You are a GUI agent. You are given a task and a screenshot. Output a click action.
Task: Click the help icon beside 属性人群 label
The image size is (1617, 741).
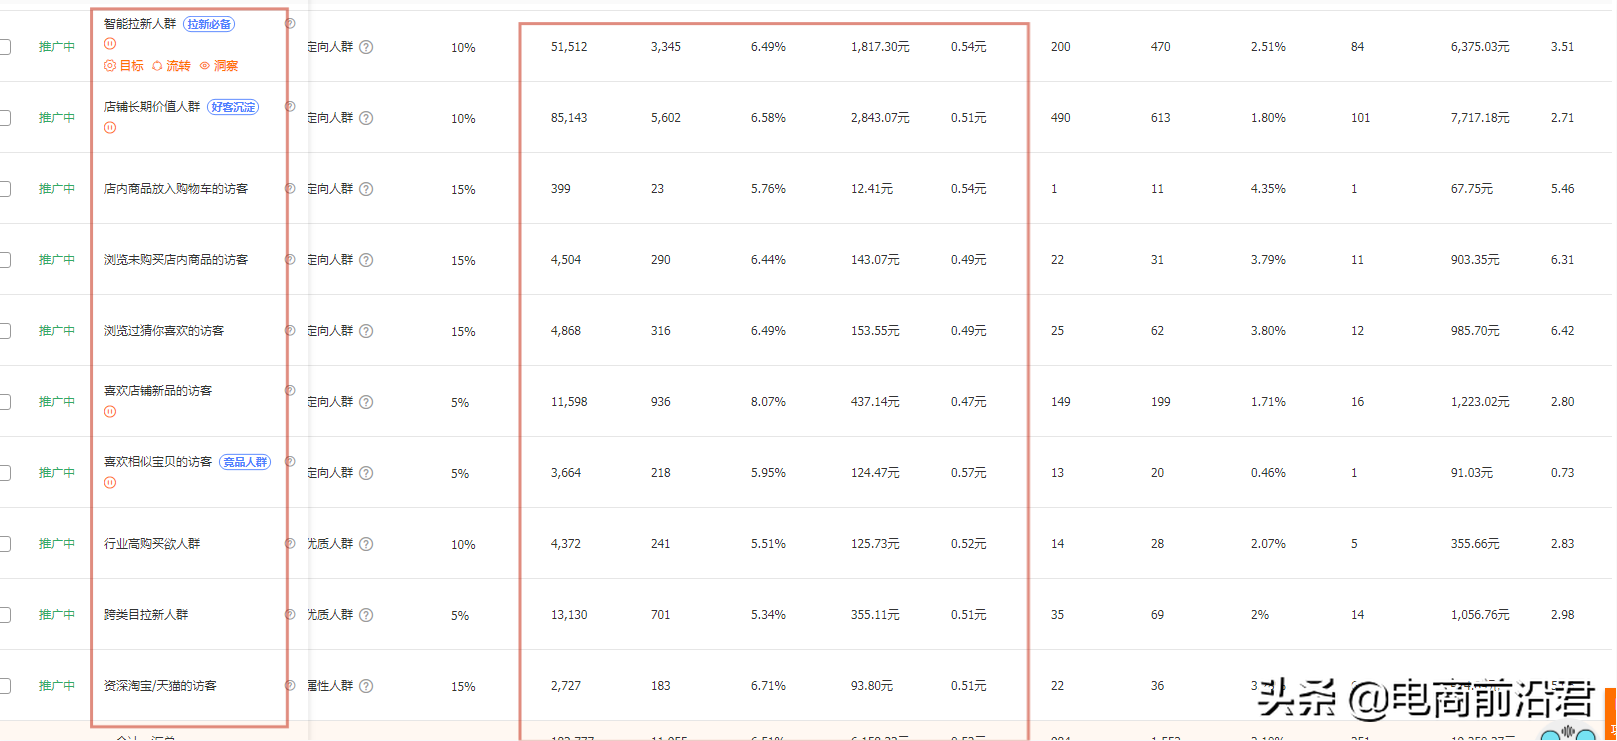[x=365, y=686]
